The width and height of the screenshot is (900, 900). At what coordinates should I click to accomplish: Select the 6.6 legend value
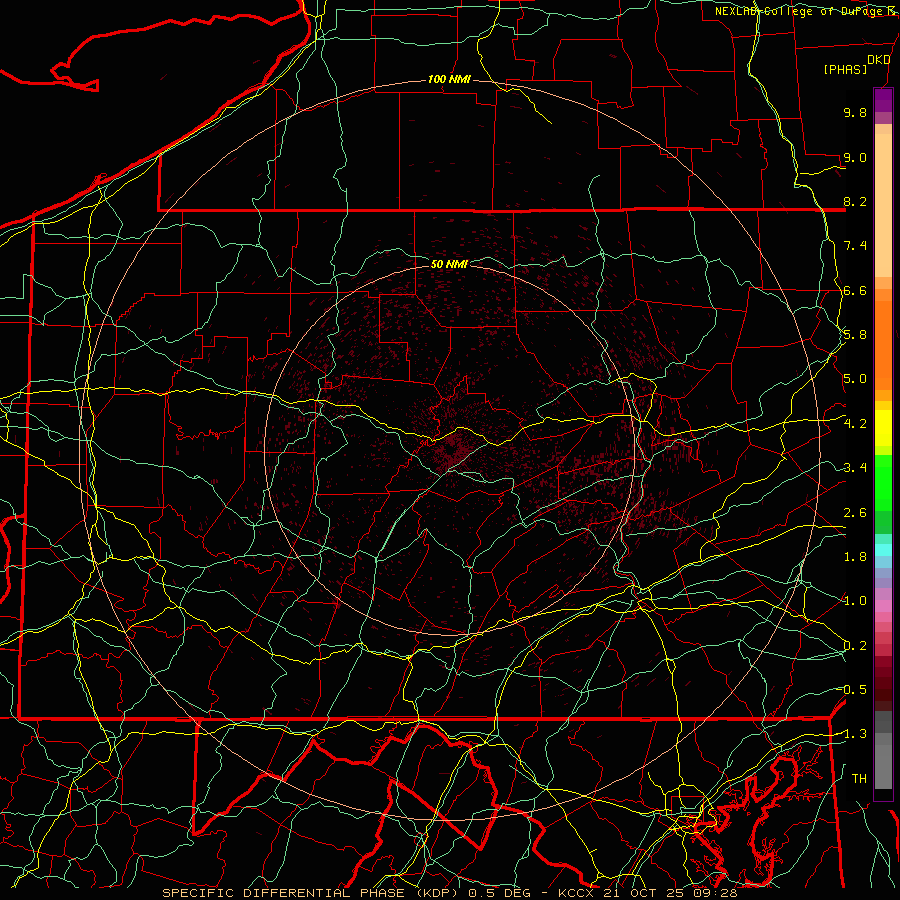click(855, 290)
